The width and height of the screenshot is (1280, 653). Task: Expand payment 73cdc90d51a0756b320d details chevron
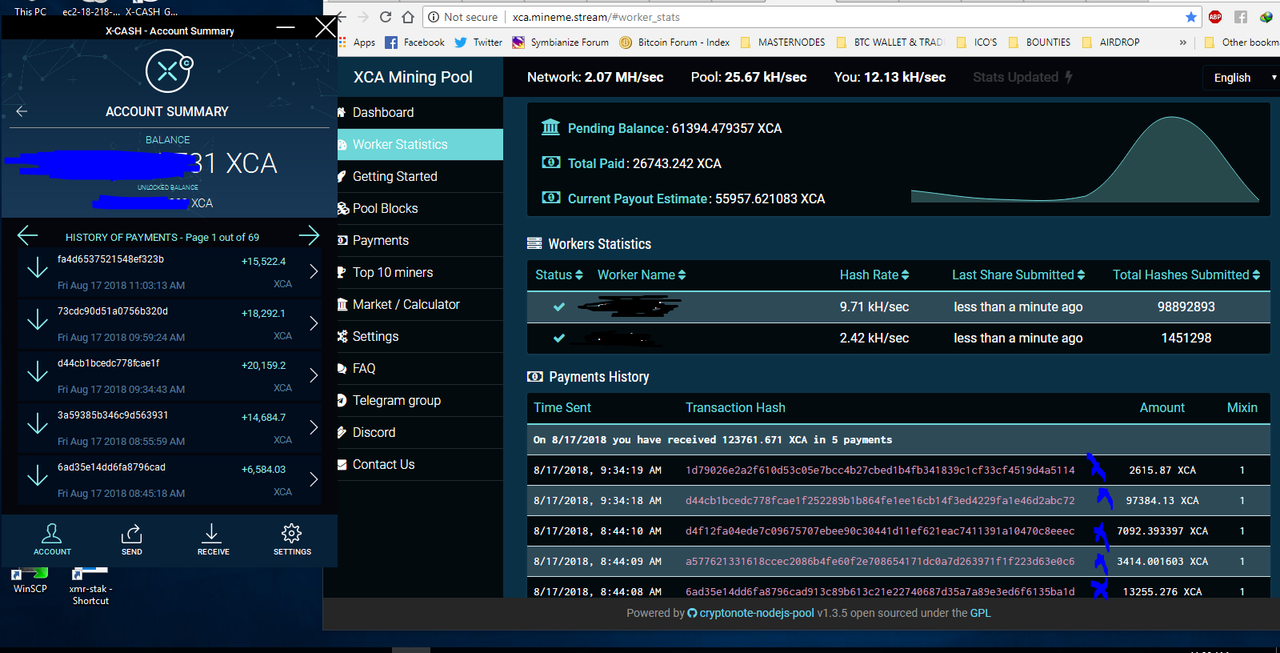click(313, 324)
